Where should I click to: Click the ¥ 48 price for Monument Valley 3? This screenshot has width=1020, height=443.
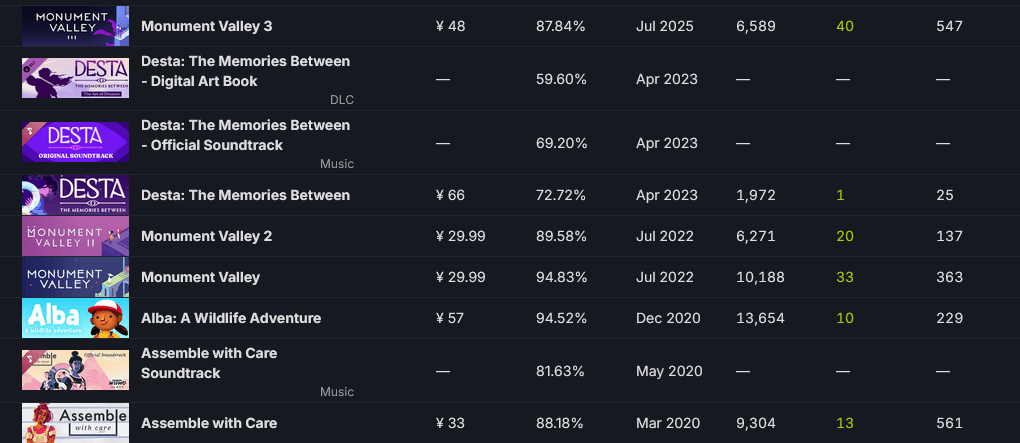pyautogui.click(x=451, y=26)
